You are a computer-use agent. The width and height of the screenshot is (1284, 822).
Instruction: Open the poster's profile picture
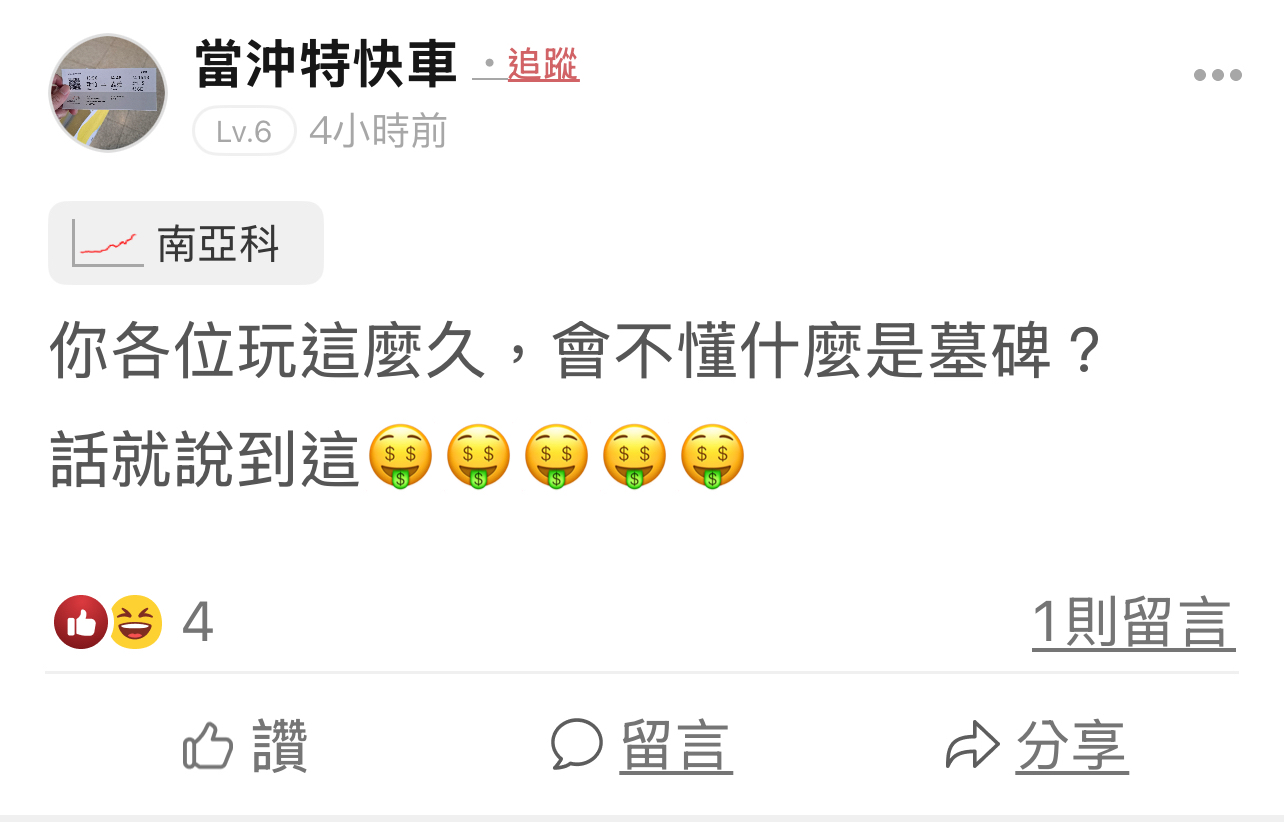108,93
